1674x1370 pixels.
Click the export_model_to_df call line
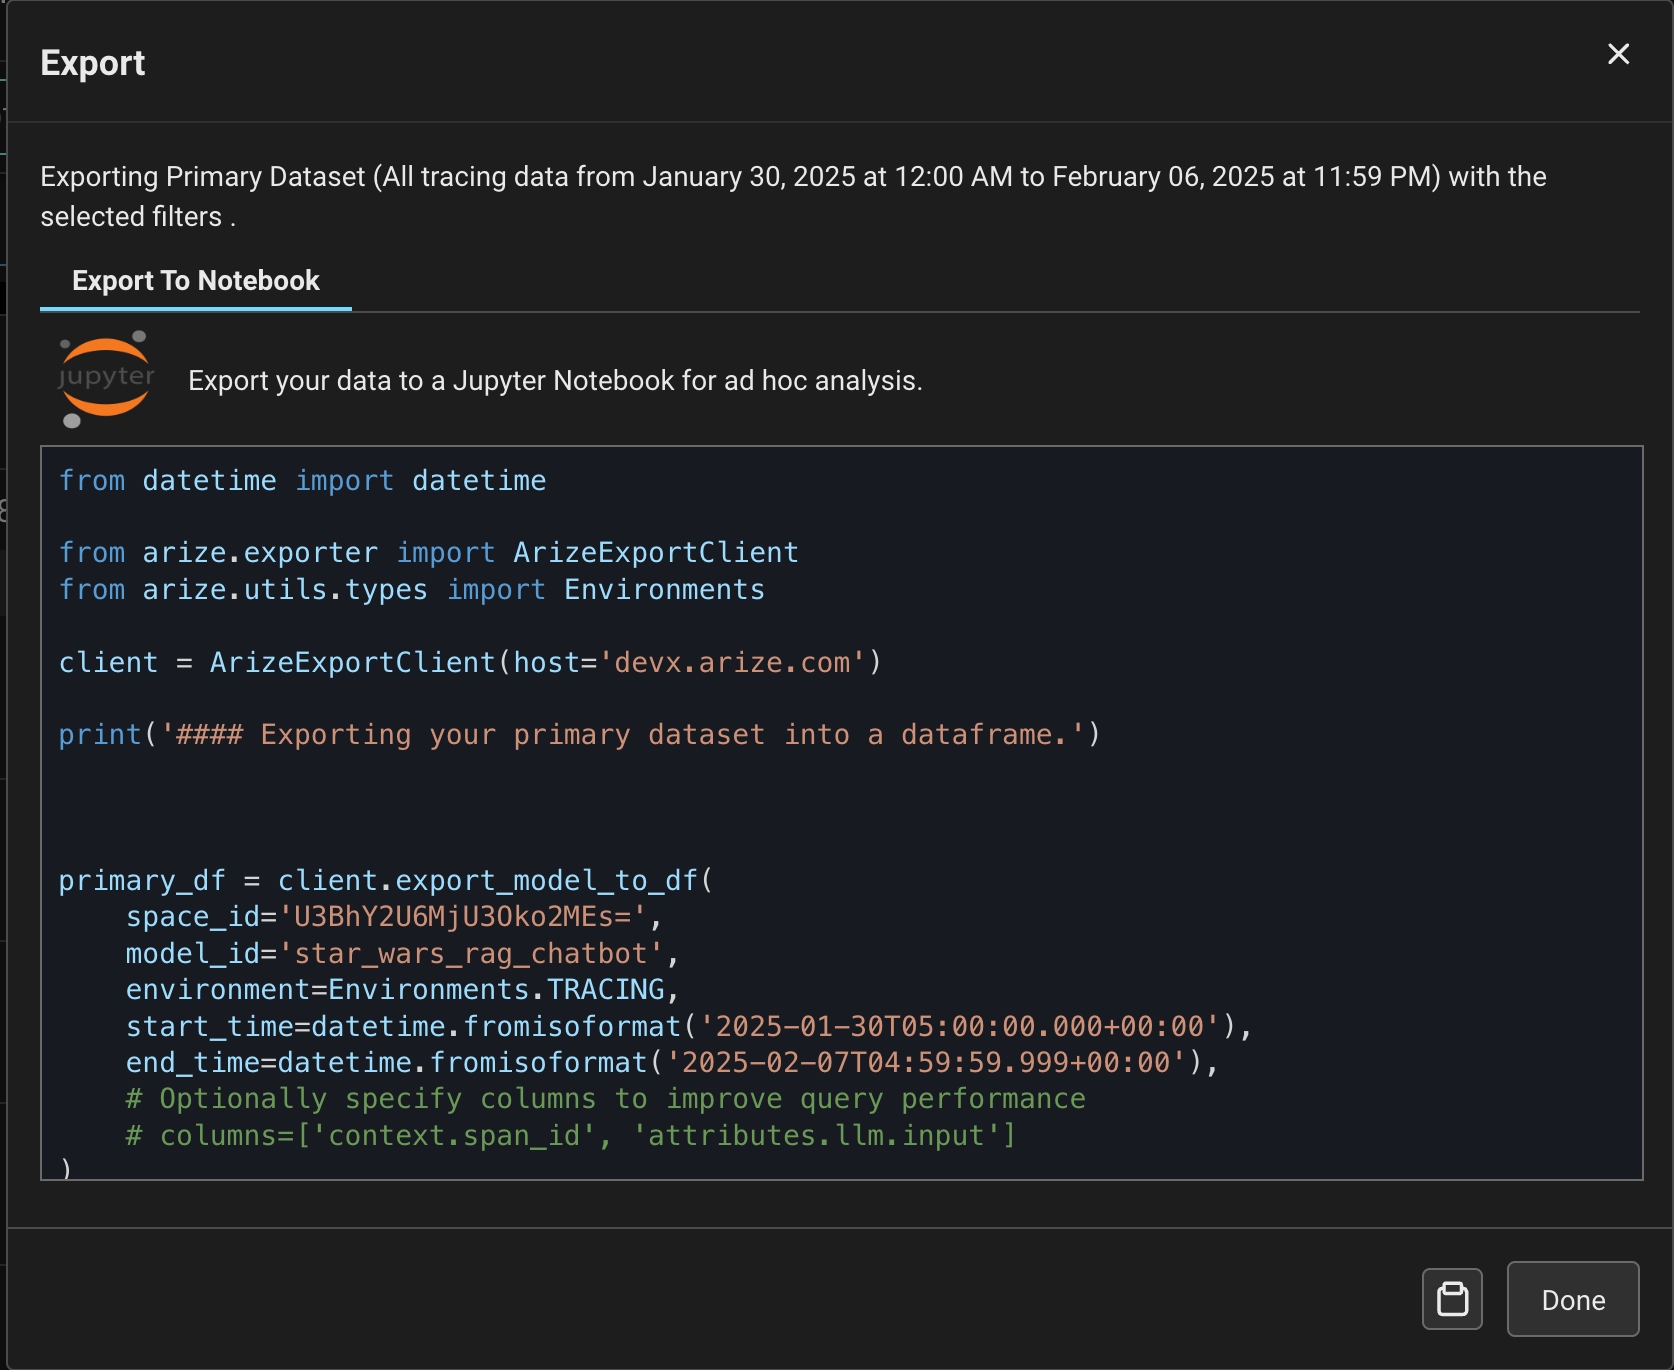coord(385,881)
